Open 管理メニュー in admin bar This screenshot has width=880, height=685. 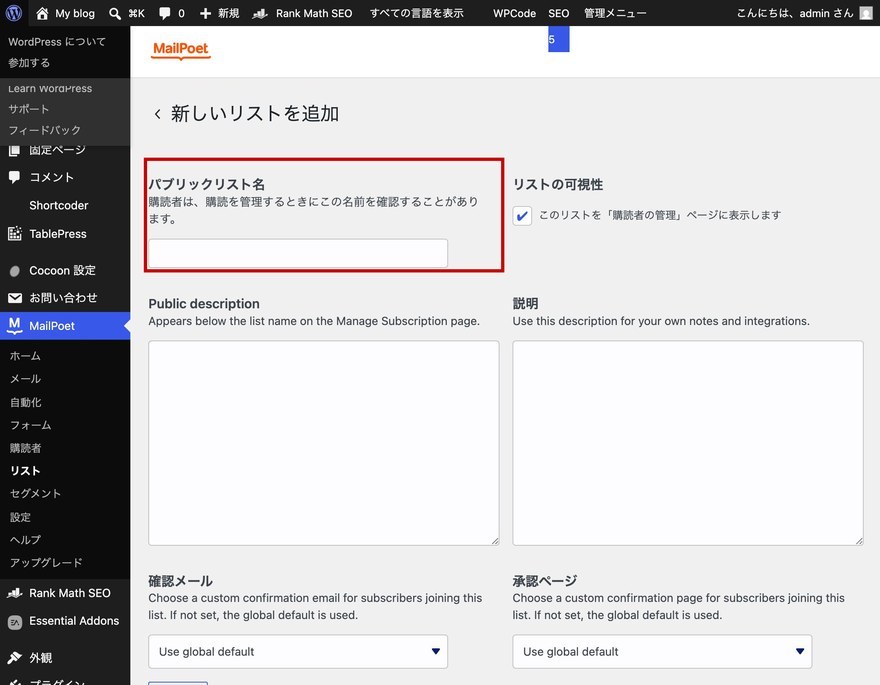coord(615,13)
